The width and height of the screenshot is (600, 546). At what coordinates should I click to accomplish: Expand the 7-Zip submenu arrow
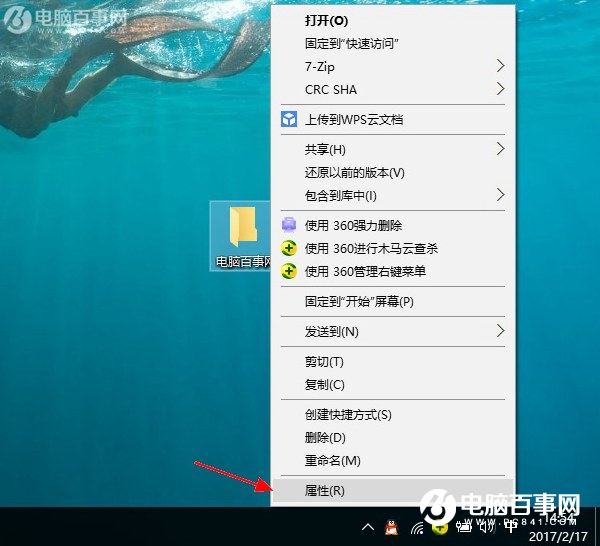coord(501,66)
